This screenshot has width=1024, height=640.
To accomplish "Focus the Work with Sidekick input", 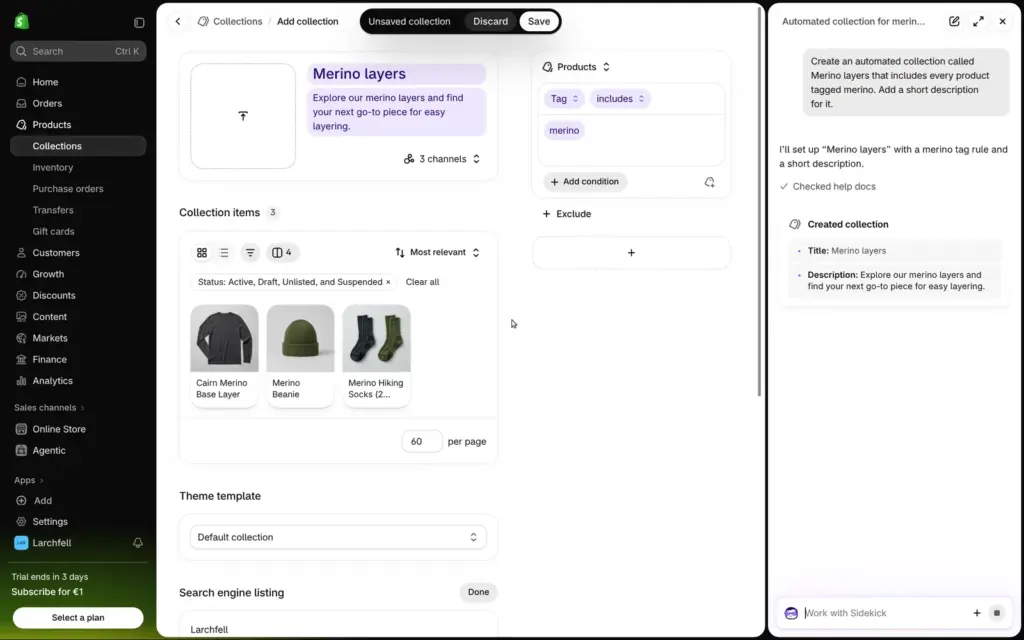I will tap(884, 613).
